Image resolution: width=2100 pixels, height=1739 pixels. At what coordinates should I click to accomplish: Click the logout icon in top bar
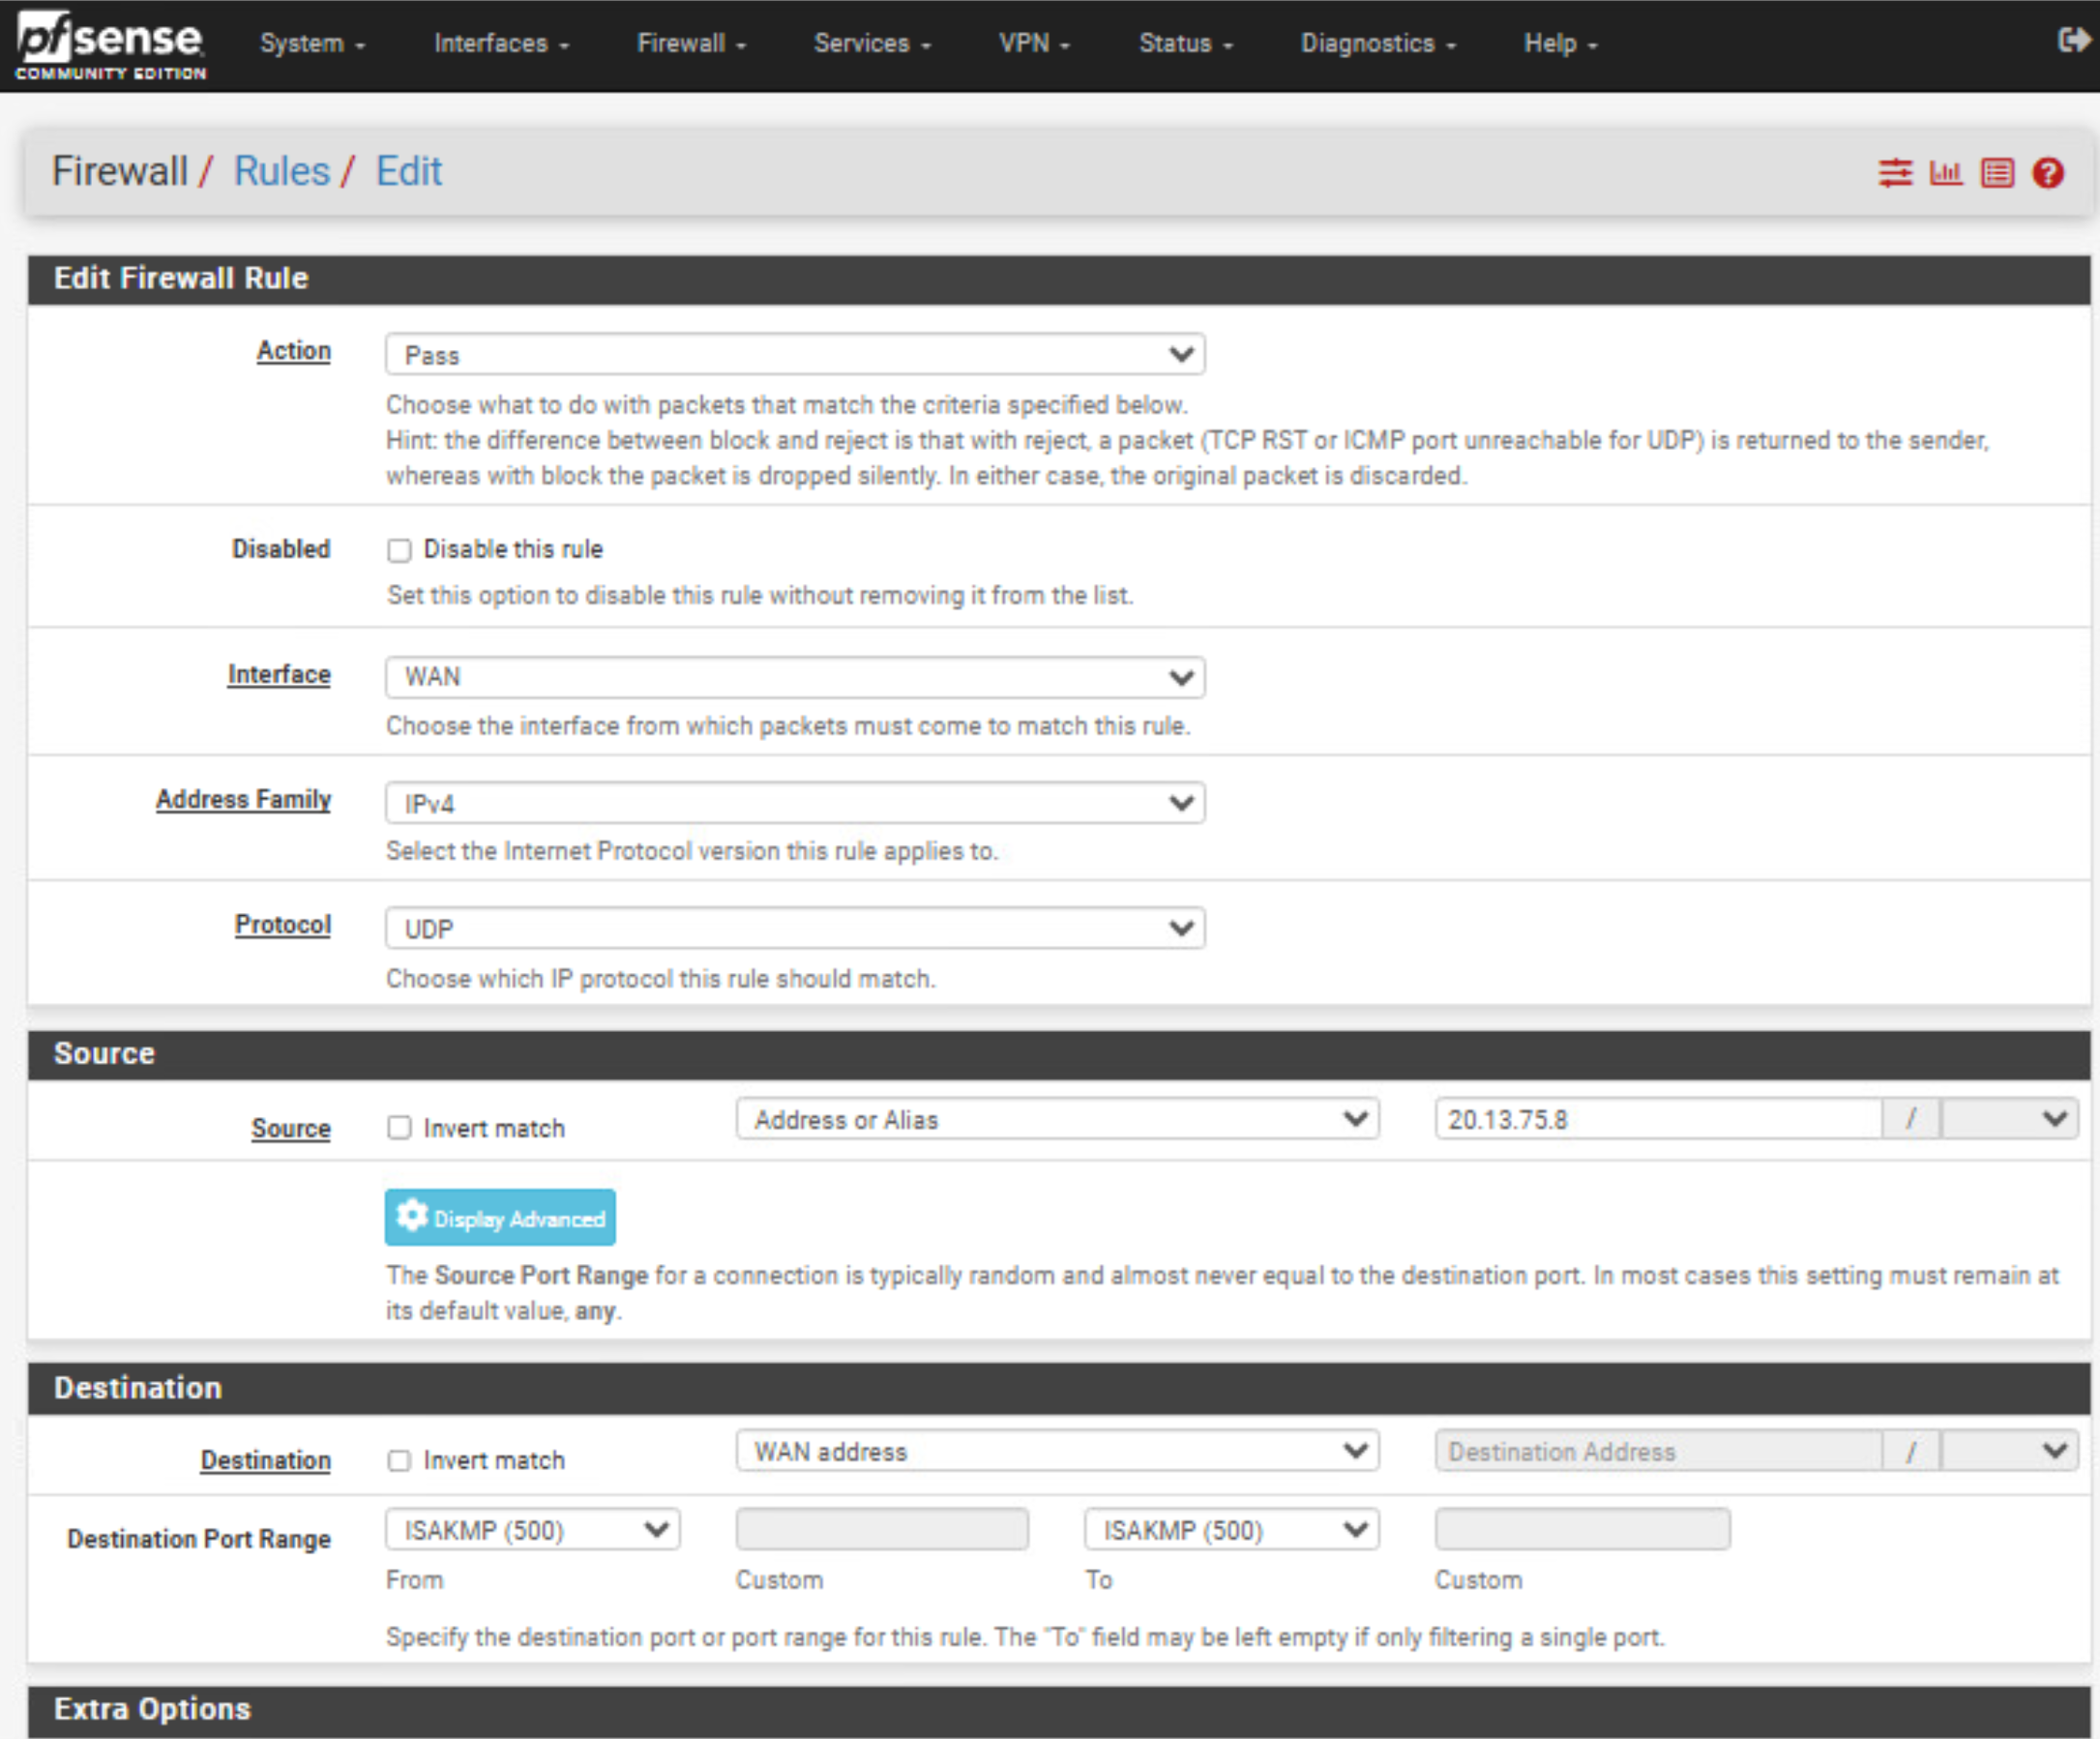2074,41
